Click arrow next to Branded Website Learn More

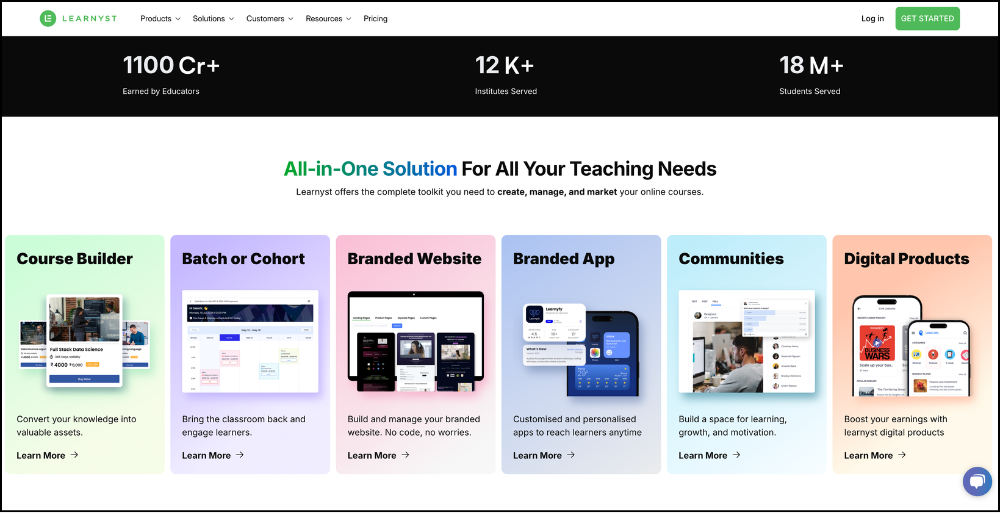tap(406, 455)
